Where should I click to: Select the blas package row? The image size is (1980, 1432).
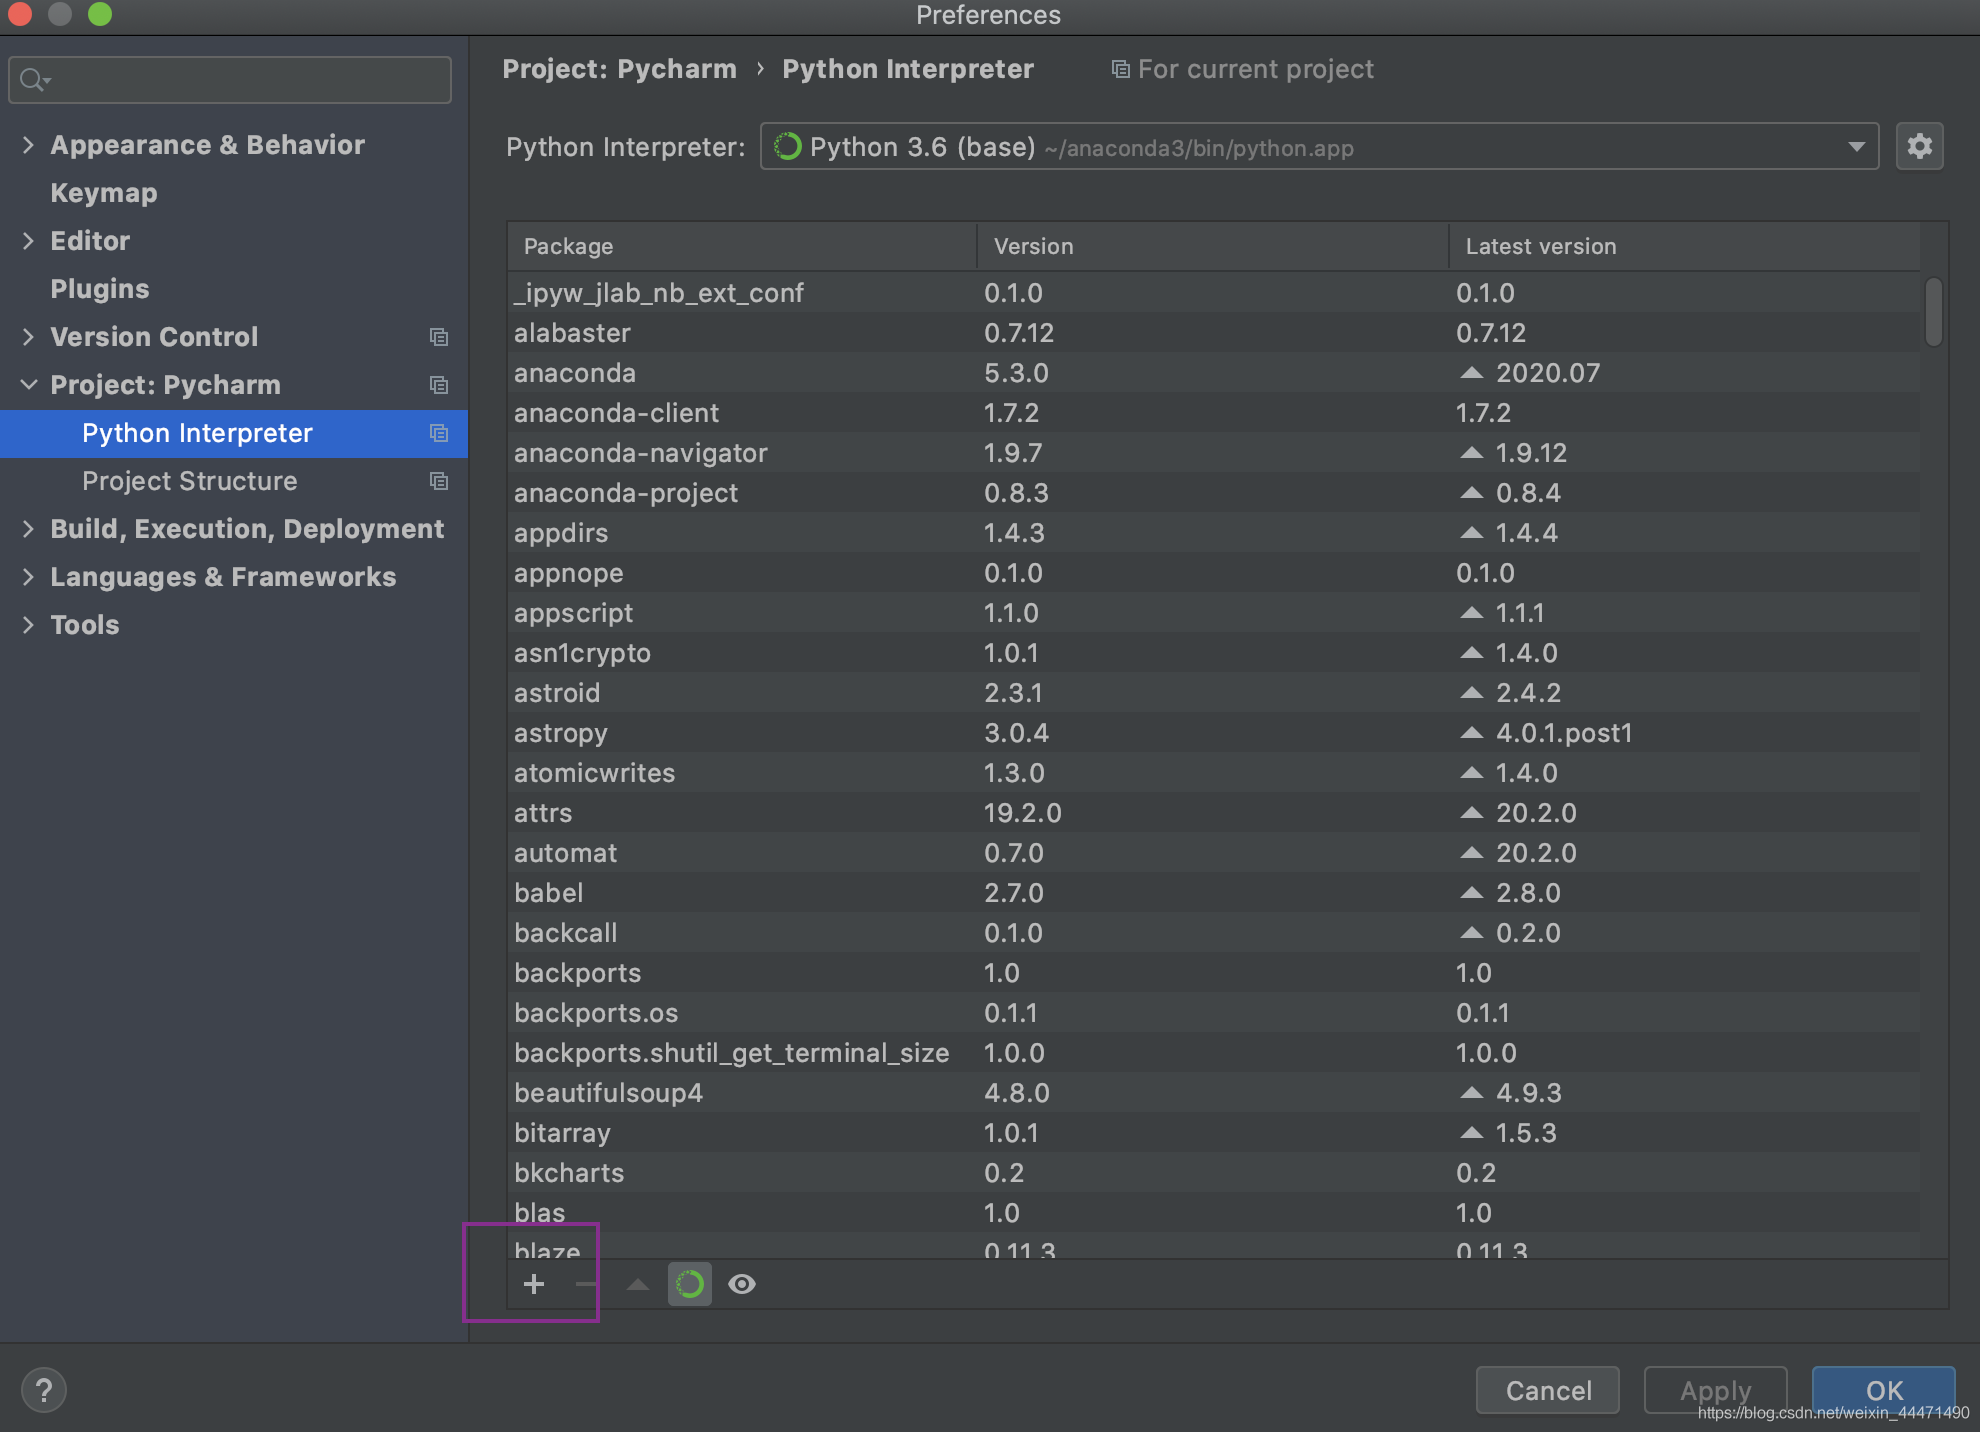click(1214, 1213)
